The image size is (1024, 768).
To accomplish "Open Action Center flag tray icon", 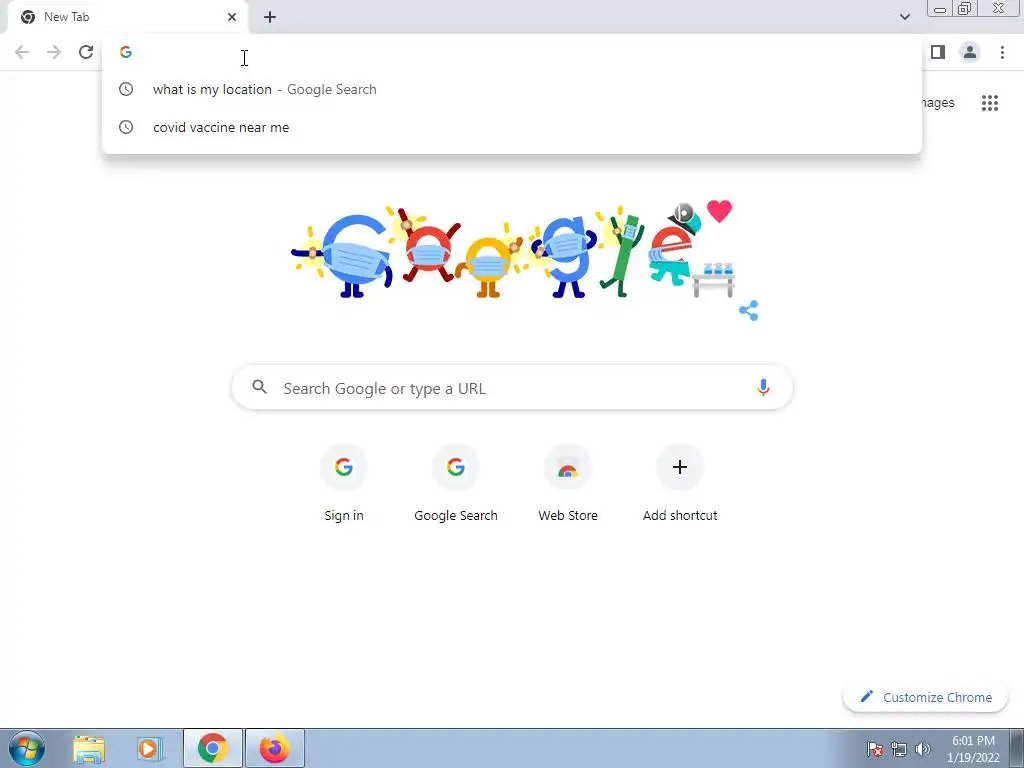I will [x=875, y=749].
